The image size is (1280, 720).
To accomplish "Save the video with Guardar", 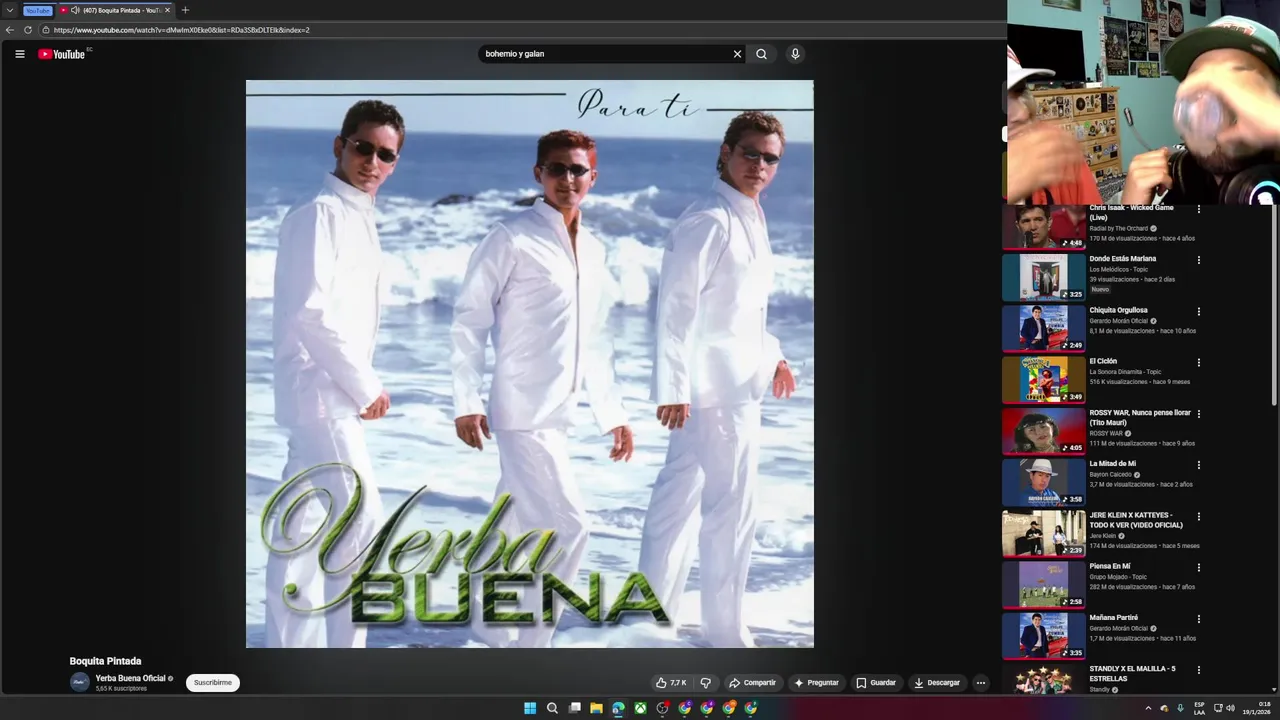I will click(x=876, y=683).
